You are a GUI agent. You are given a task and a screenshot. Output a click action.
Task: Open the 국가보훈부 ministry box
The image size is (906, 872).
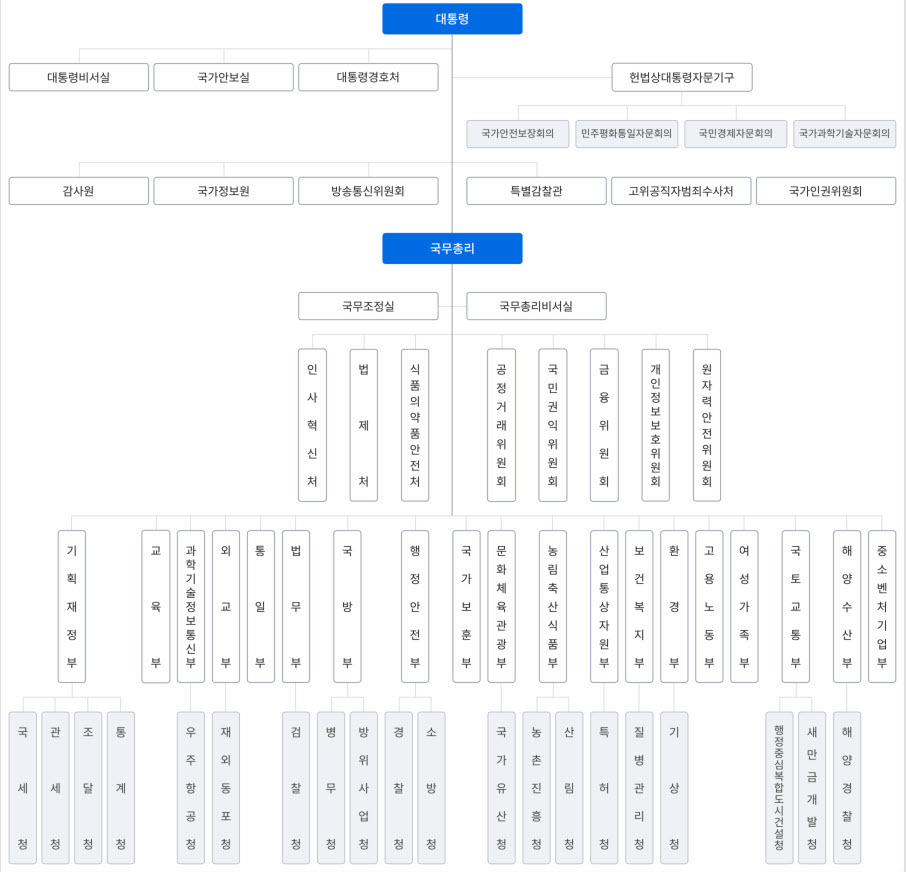pyautogui.click(x=466, y=607)
